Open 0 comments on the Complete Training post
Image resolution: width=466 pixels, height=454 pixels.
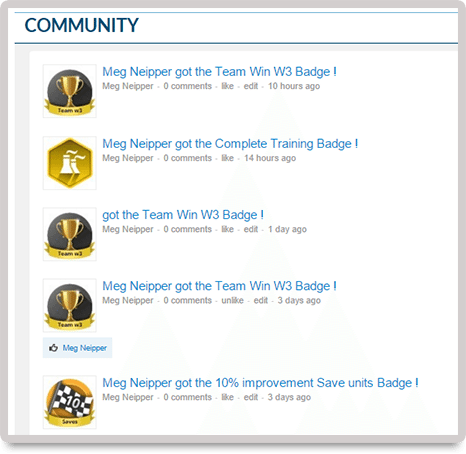[188, 158]
